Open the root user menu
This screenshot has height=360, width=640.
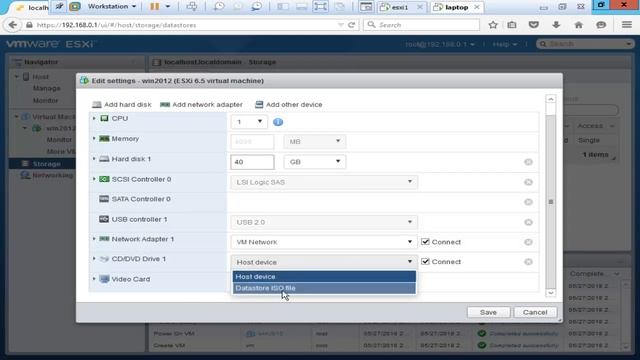coord(440,44)
